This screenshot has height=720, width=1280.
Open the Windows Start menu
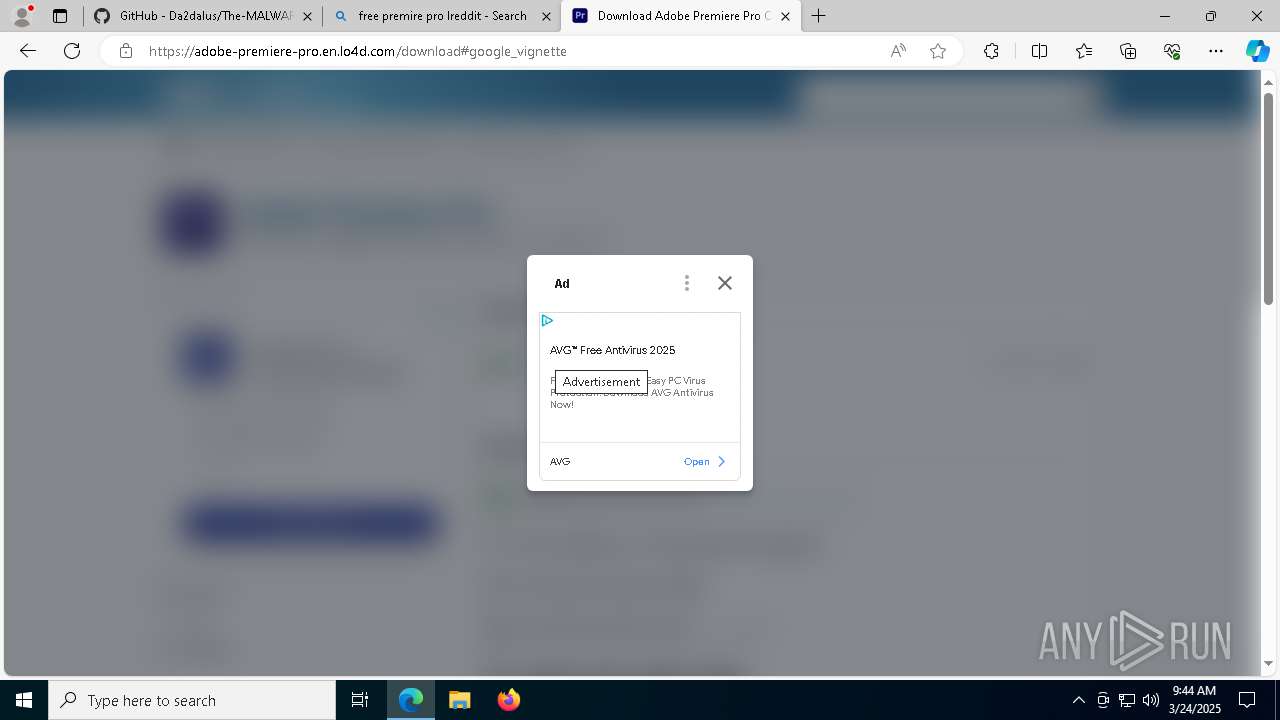pyautogui.click(x=24, y=700)
